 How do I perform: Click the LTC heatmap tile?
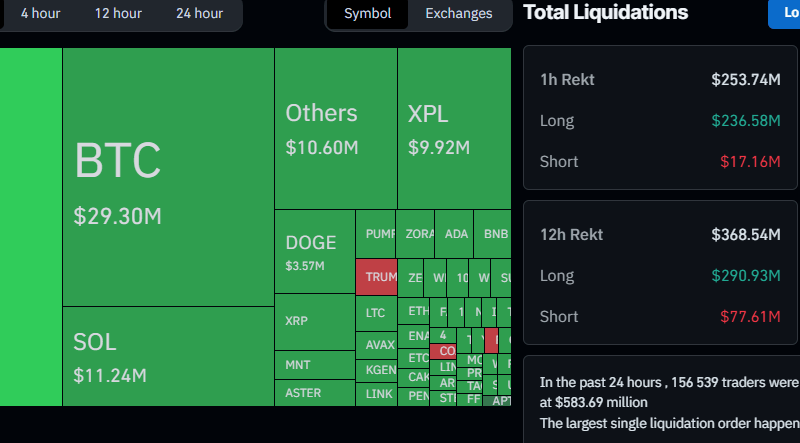[376, 313]
